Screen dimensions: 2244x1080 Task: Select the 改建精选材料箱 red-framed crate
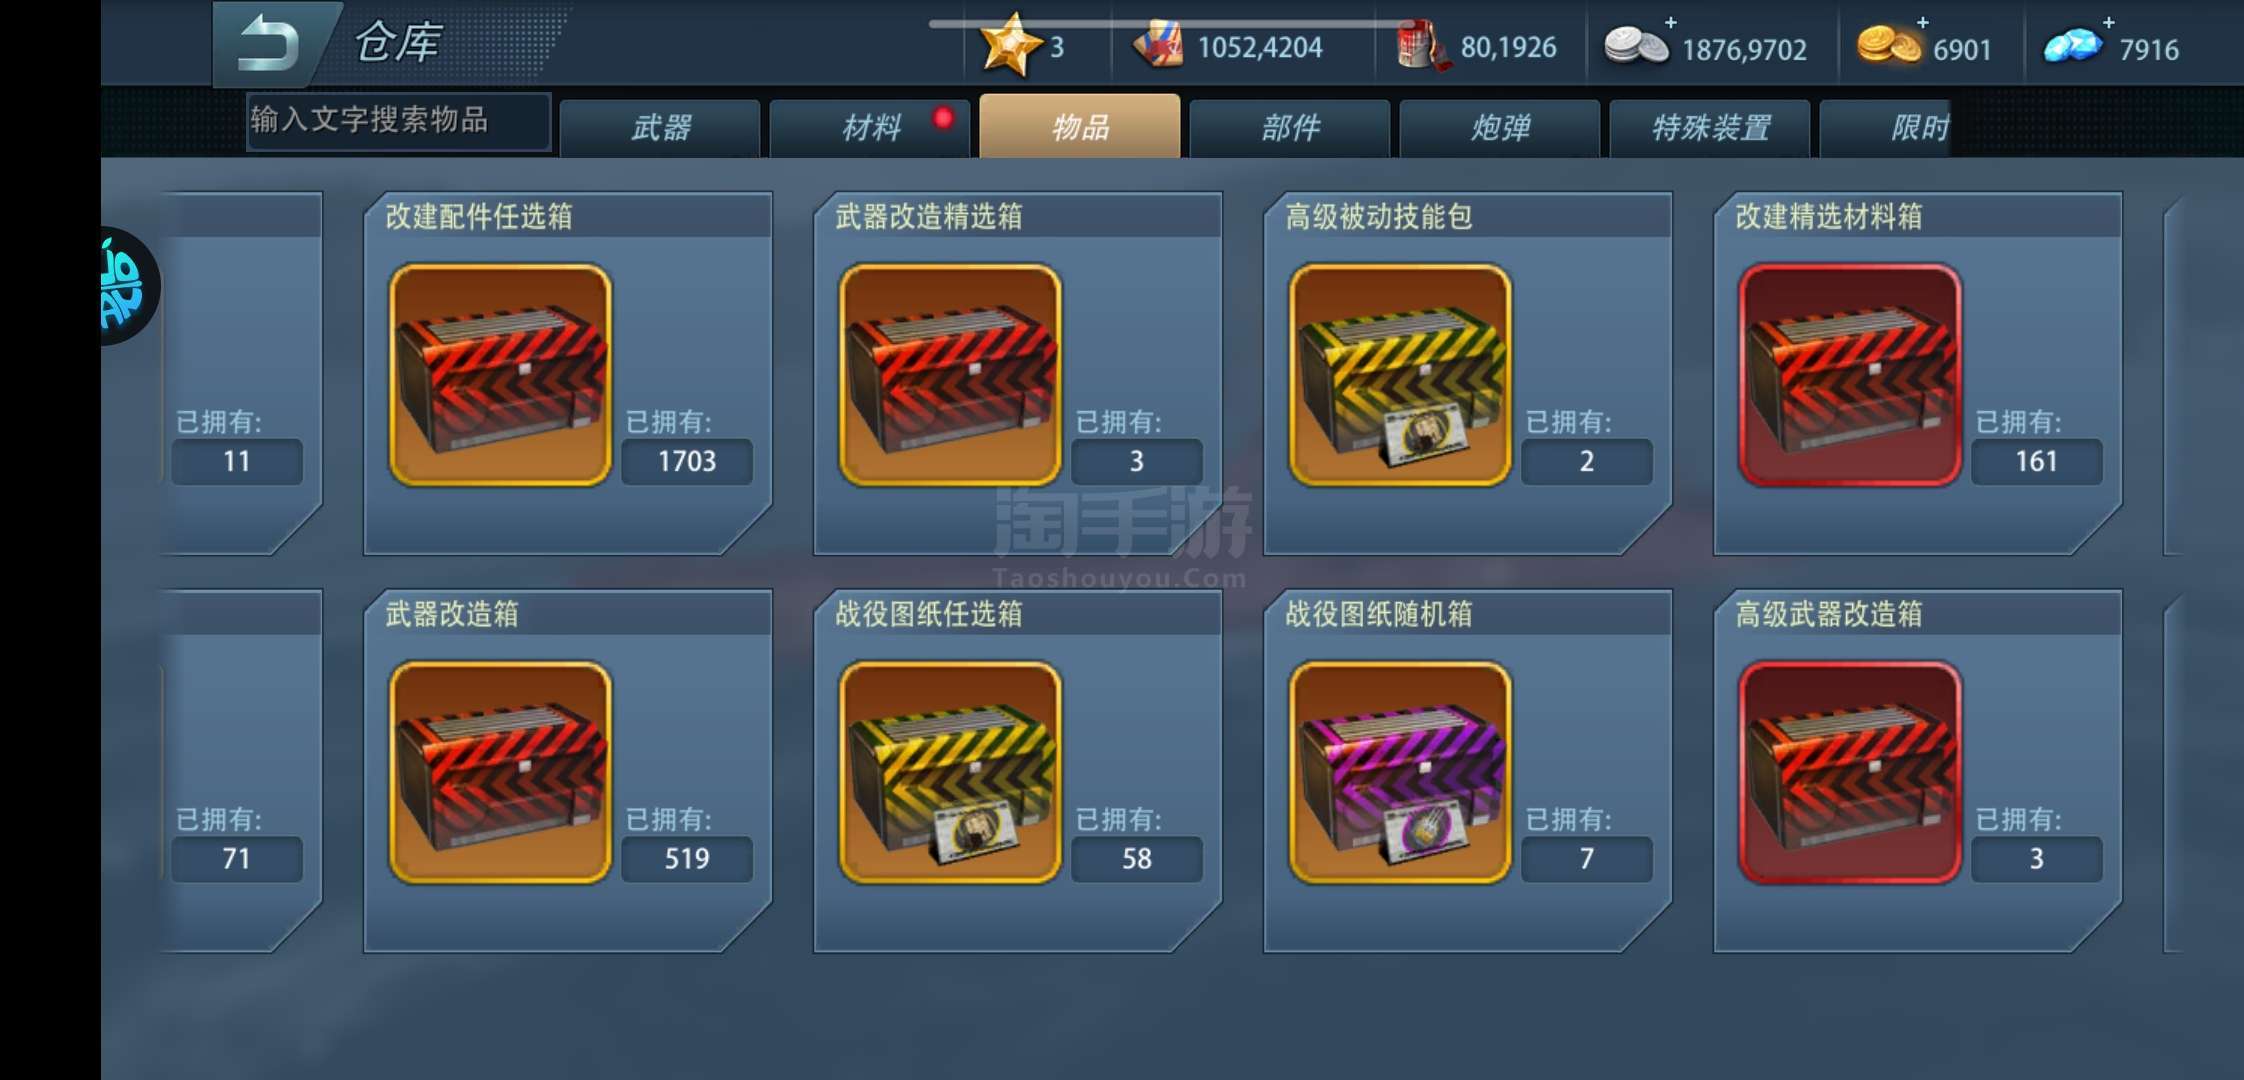[1850, 375]
